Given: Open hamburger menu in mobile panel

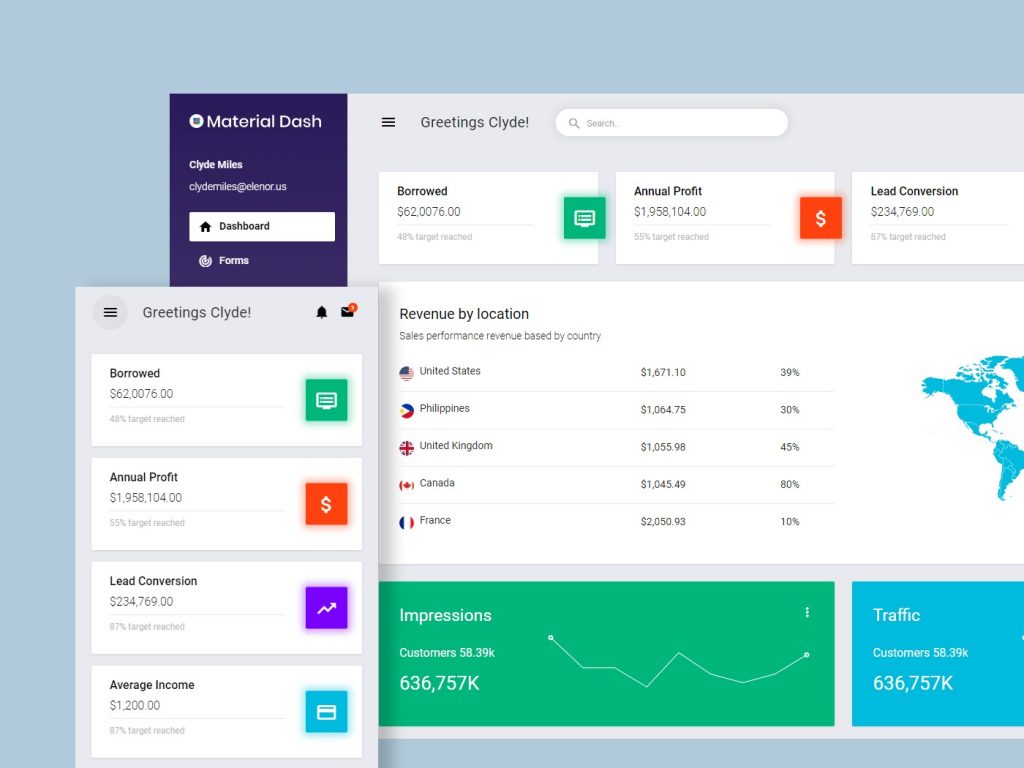Looking at the screenshot, I should point(110,312).
